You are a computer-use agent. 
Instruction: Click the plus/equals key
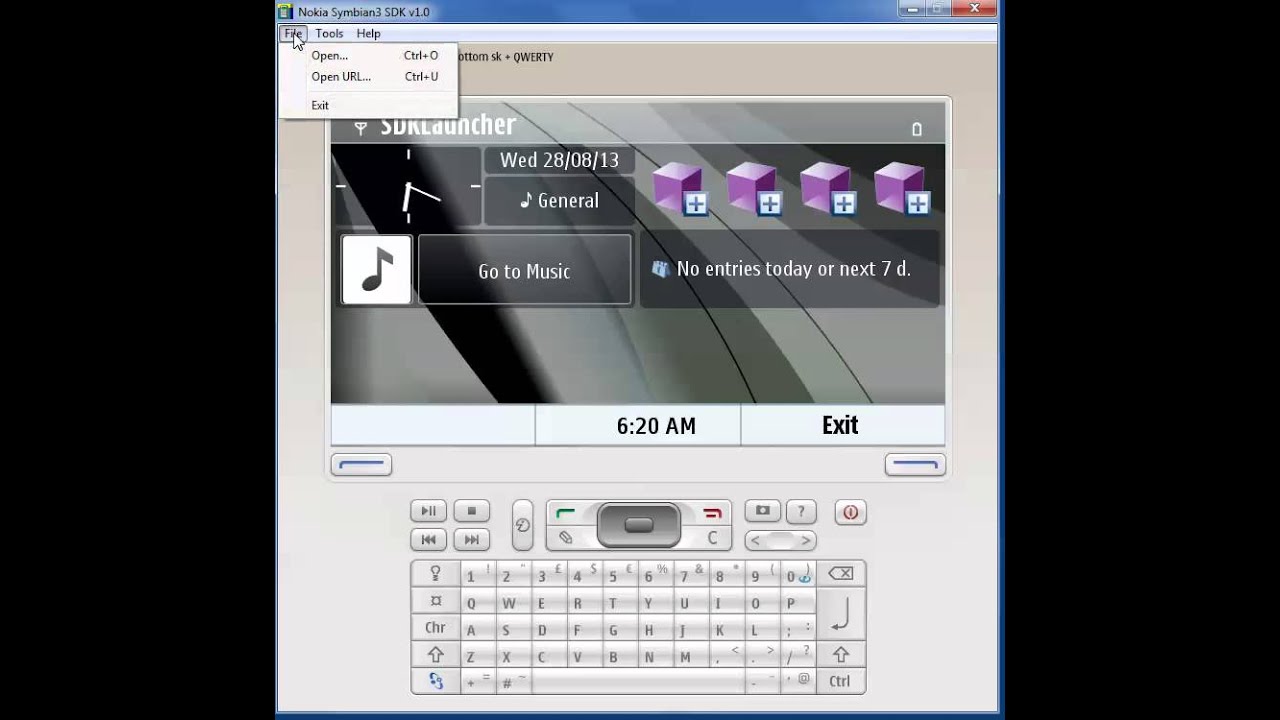point(477,682)
